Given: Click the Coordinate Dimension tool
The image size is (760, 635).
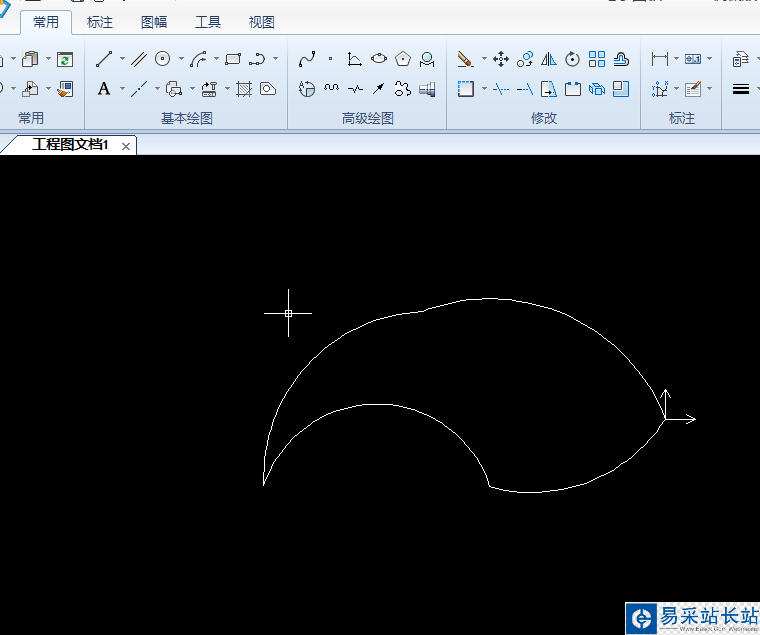Looking at the screenshot, I should (x=659, y=89).
